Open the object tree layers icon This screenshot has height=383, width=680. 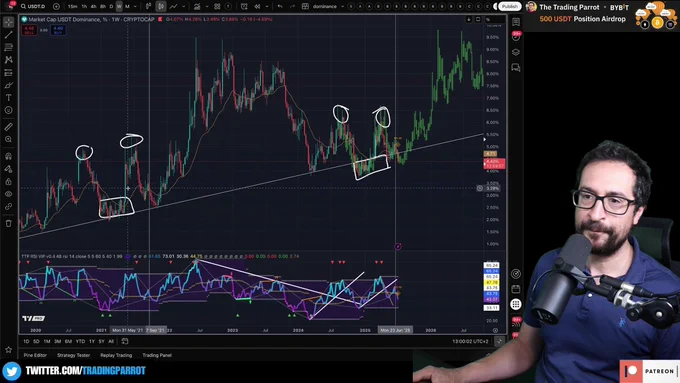(516, 52)
